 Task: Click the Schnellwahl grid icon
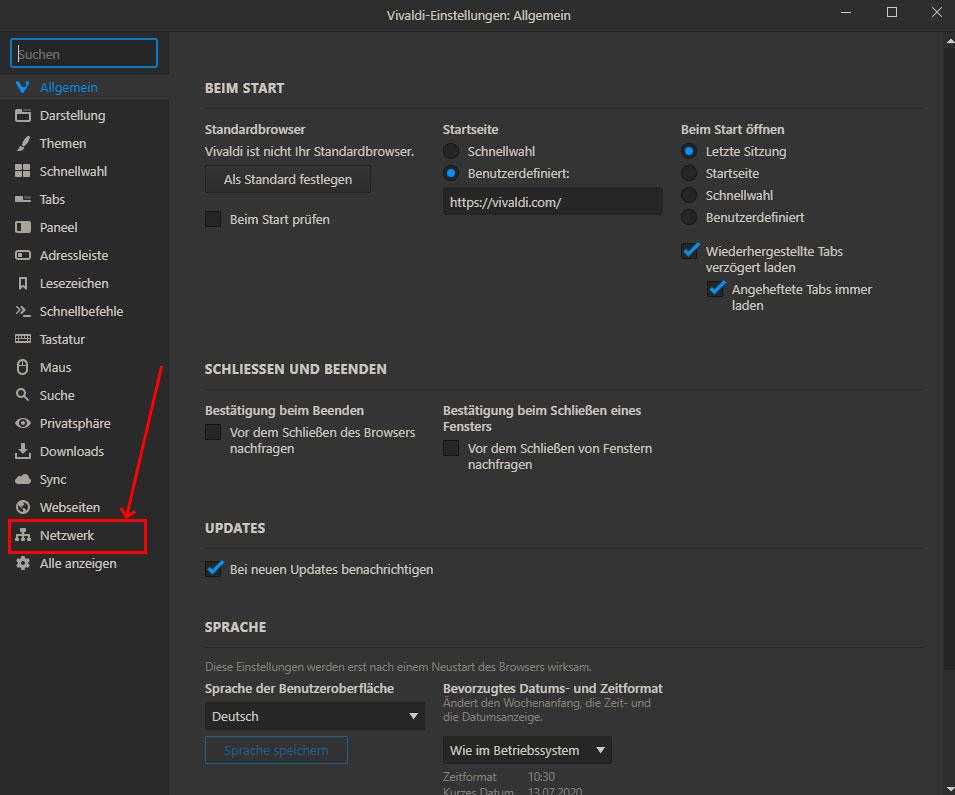23,171
